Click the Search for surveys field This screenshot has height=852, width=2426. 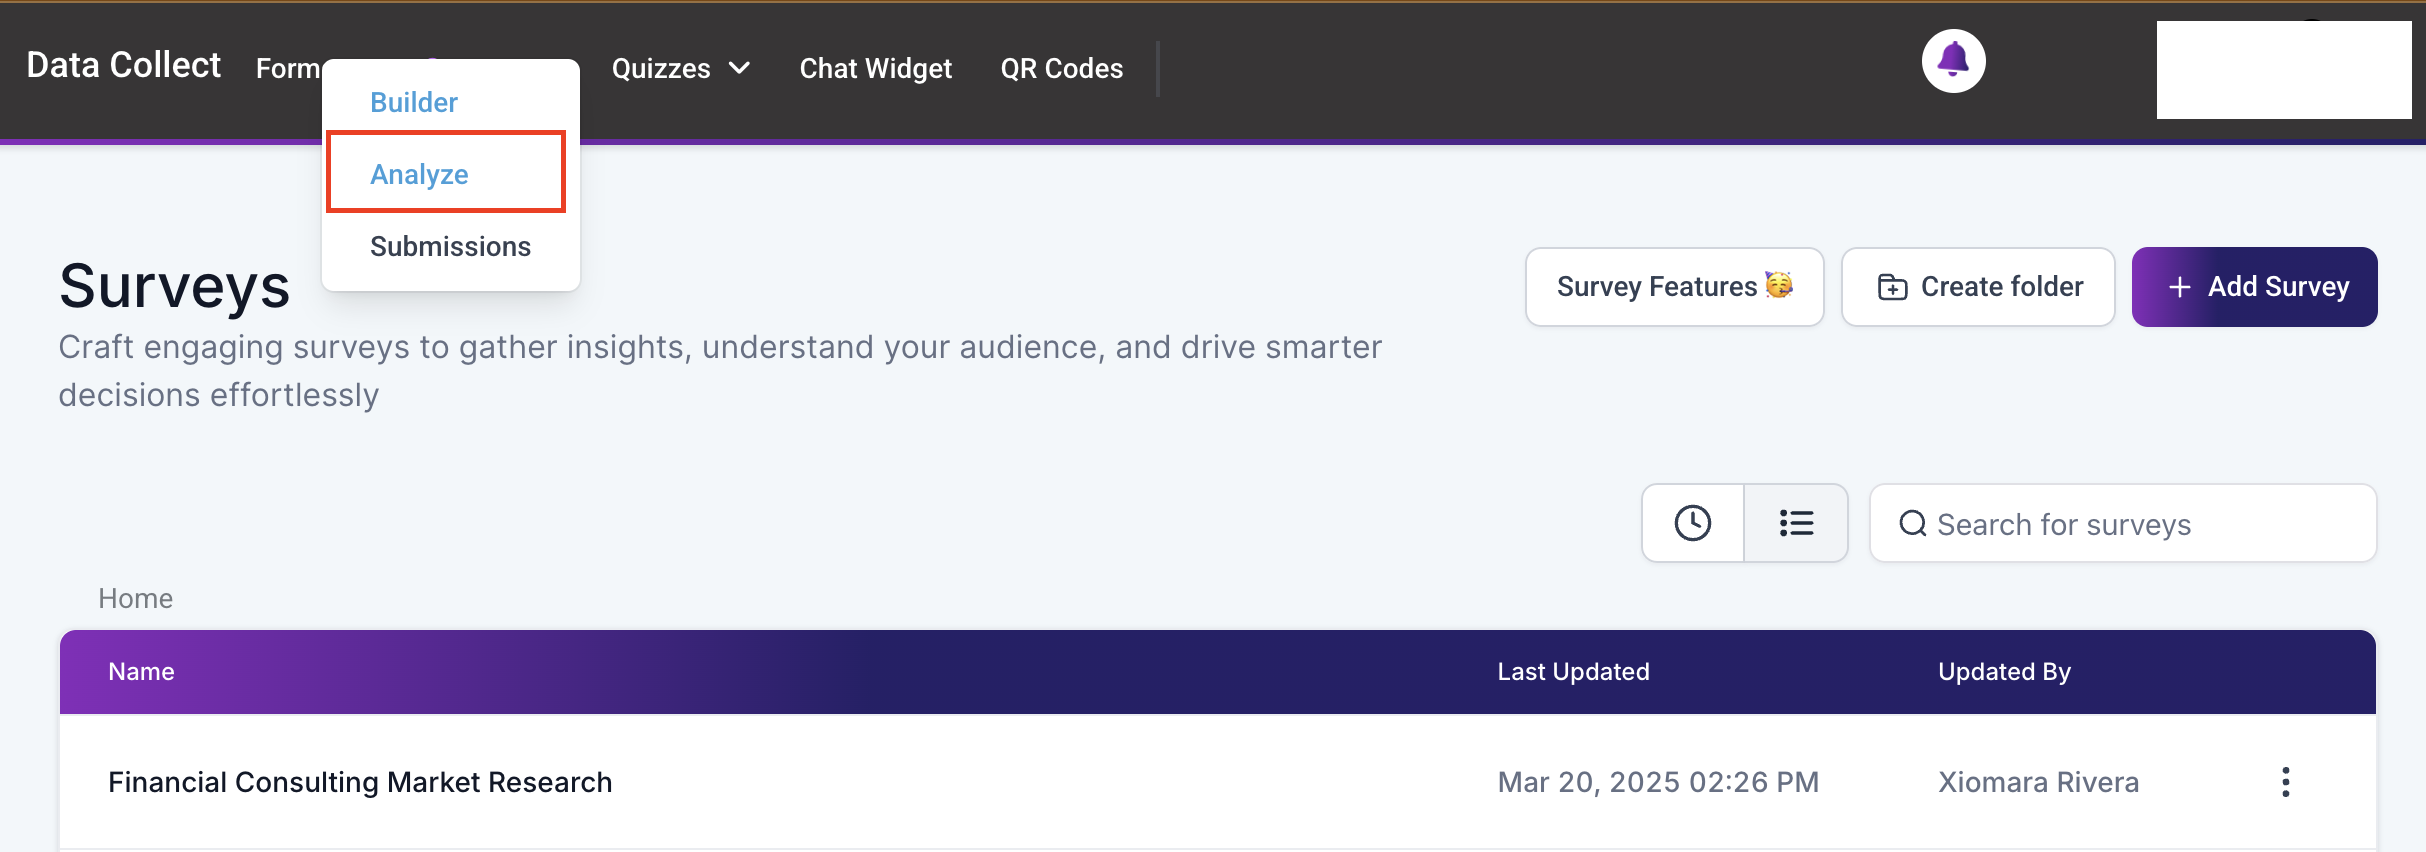click(2123, 524)
